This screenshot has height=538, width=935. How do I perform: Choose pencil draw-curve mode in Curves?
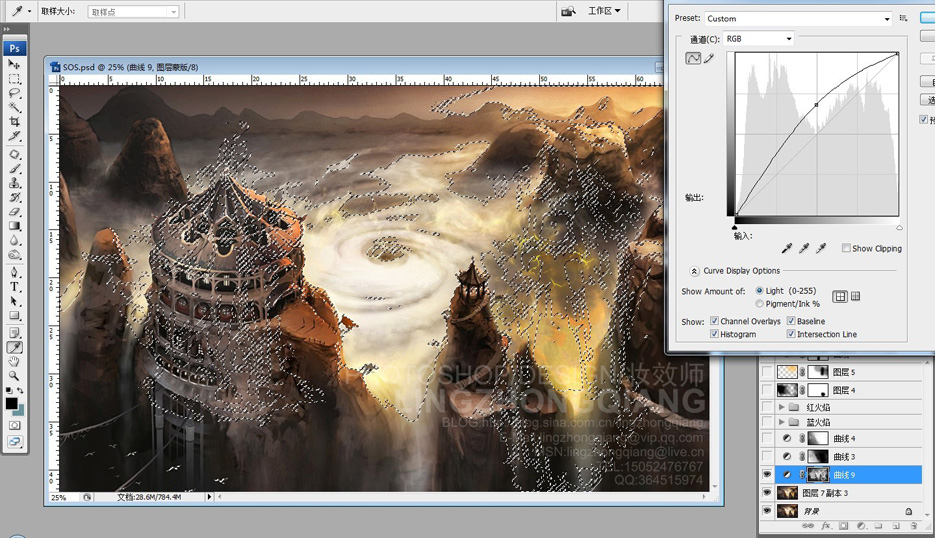[708, 58]
